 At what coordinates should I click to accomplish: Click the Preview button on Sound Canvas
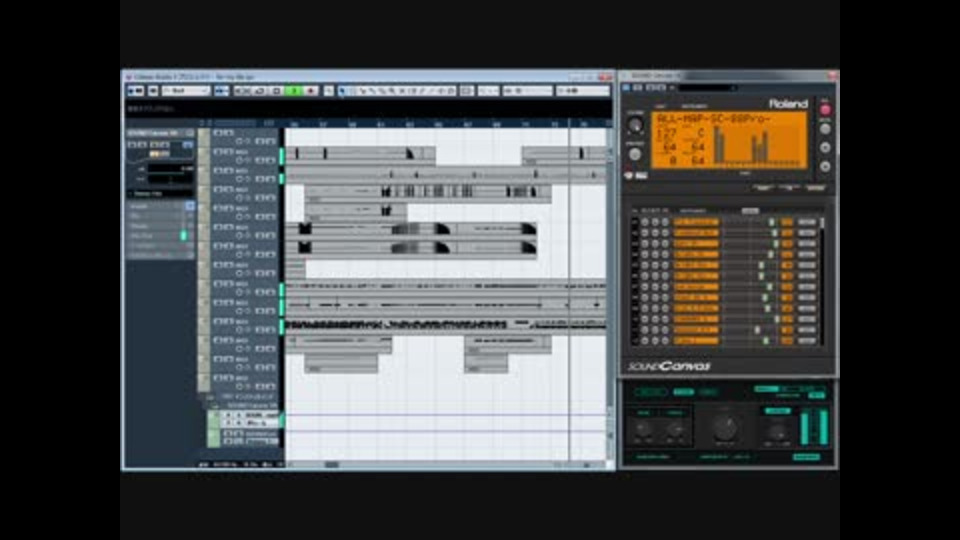tap(635, 154)
